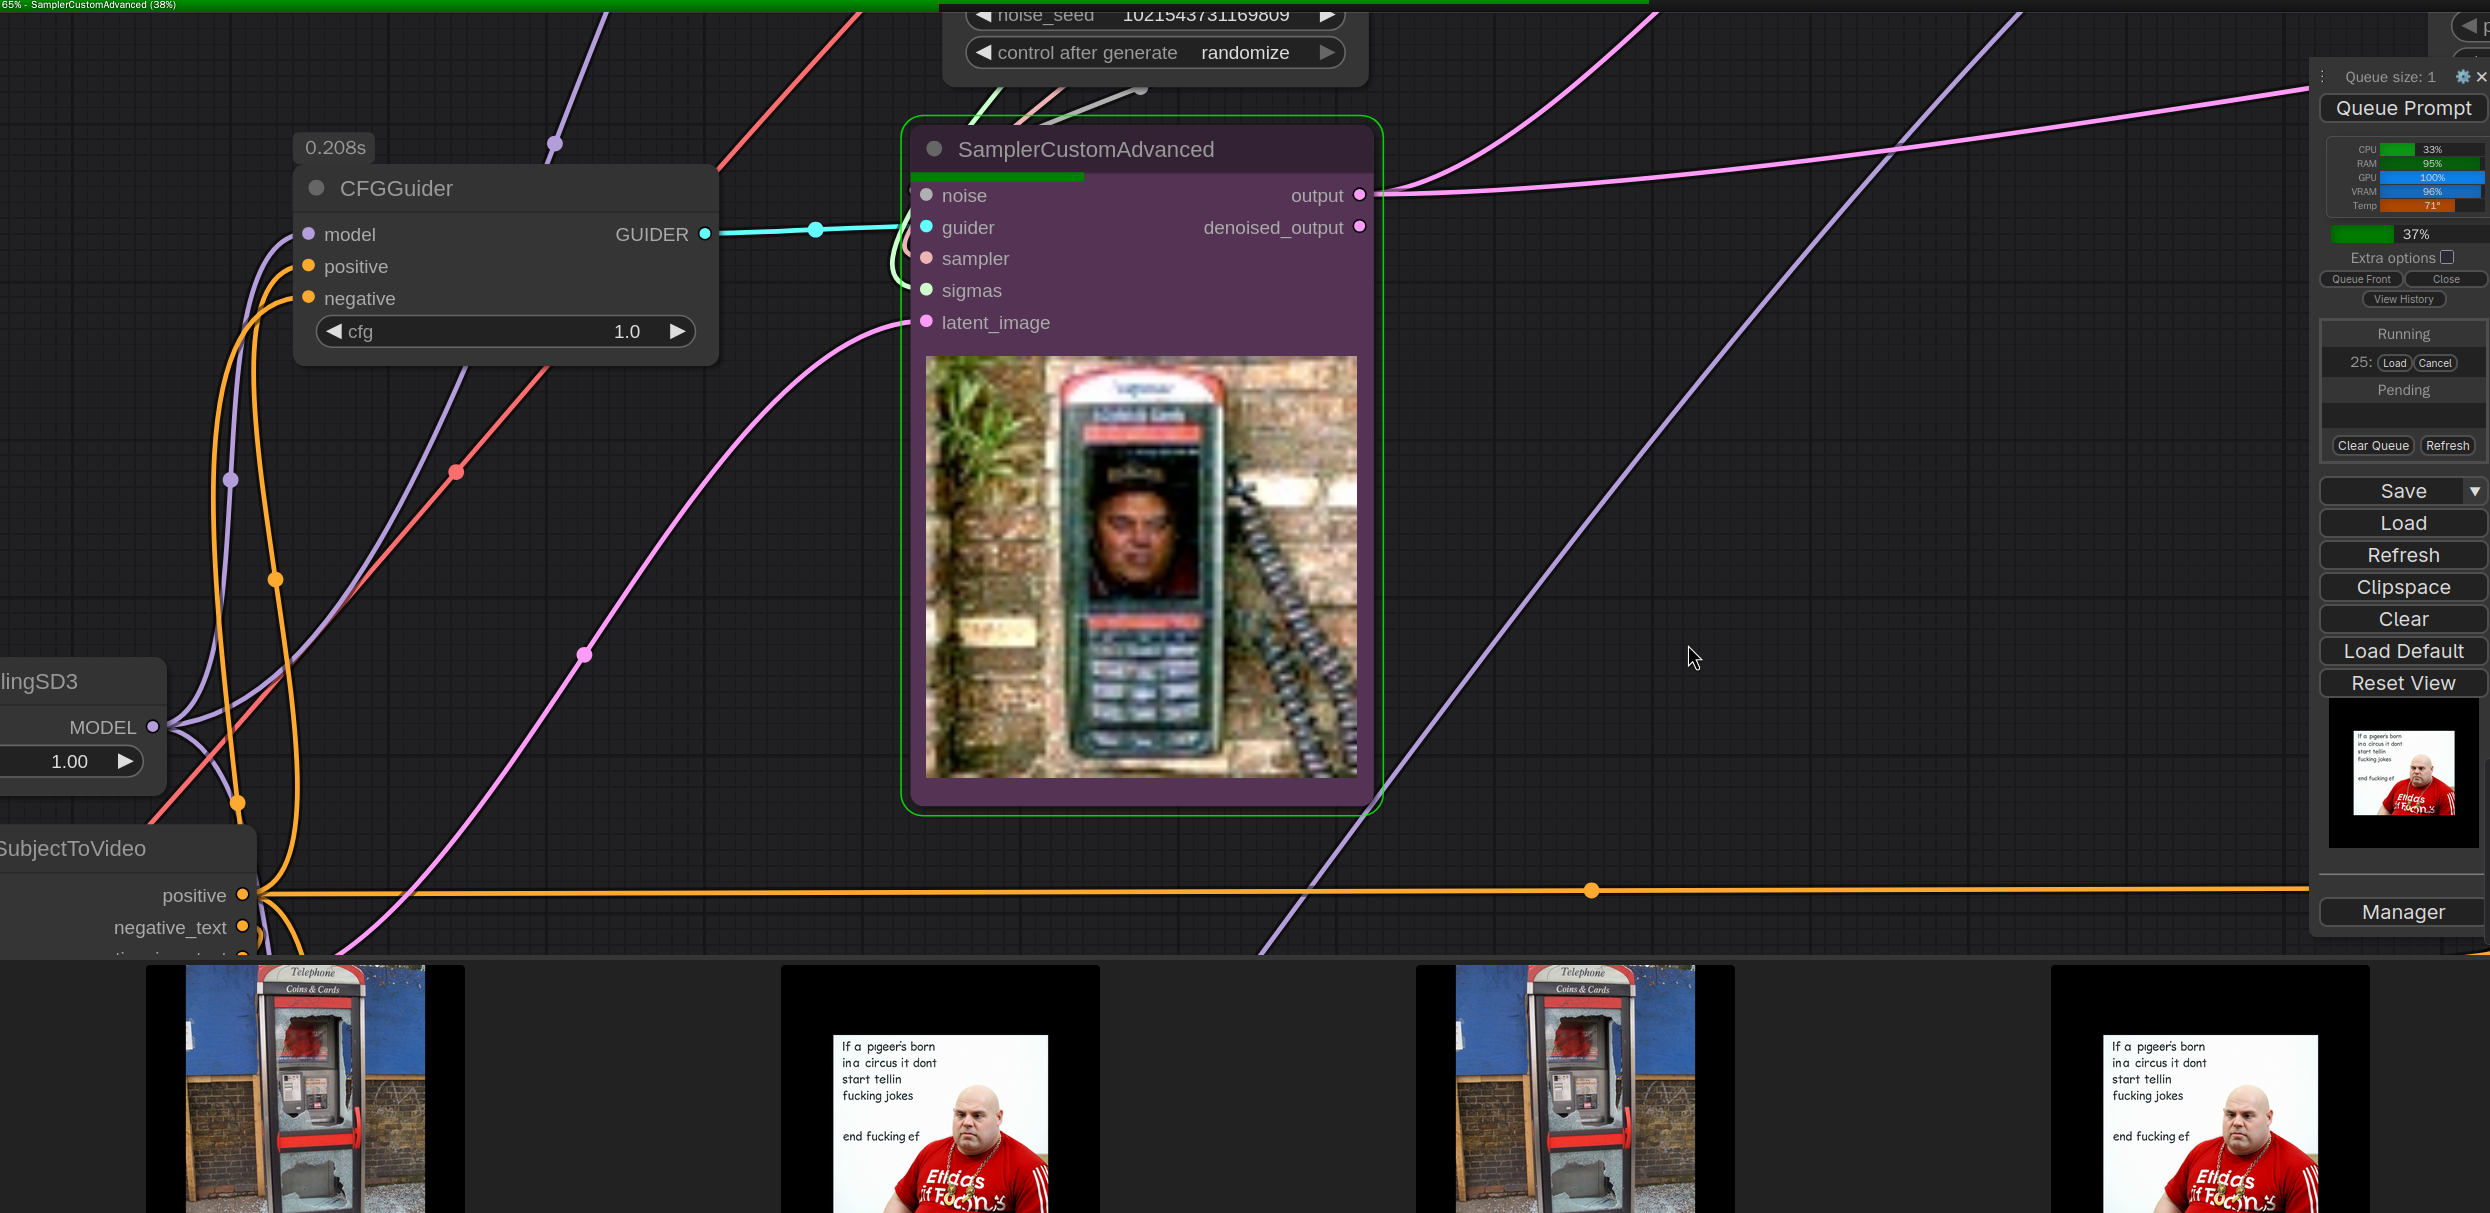This screenshot has height=1213, width=2490.
Task: Open the second phone booth image thumbnail
Action: [x=1575, y=1089]
